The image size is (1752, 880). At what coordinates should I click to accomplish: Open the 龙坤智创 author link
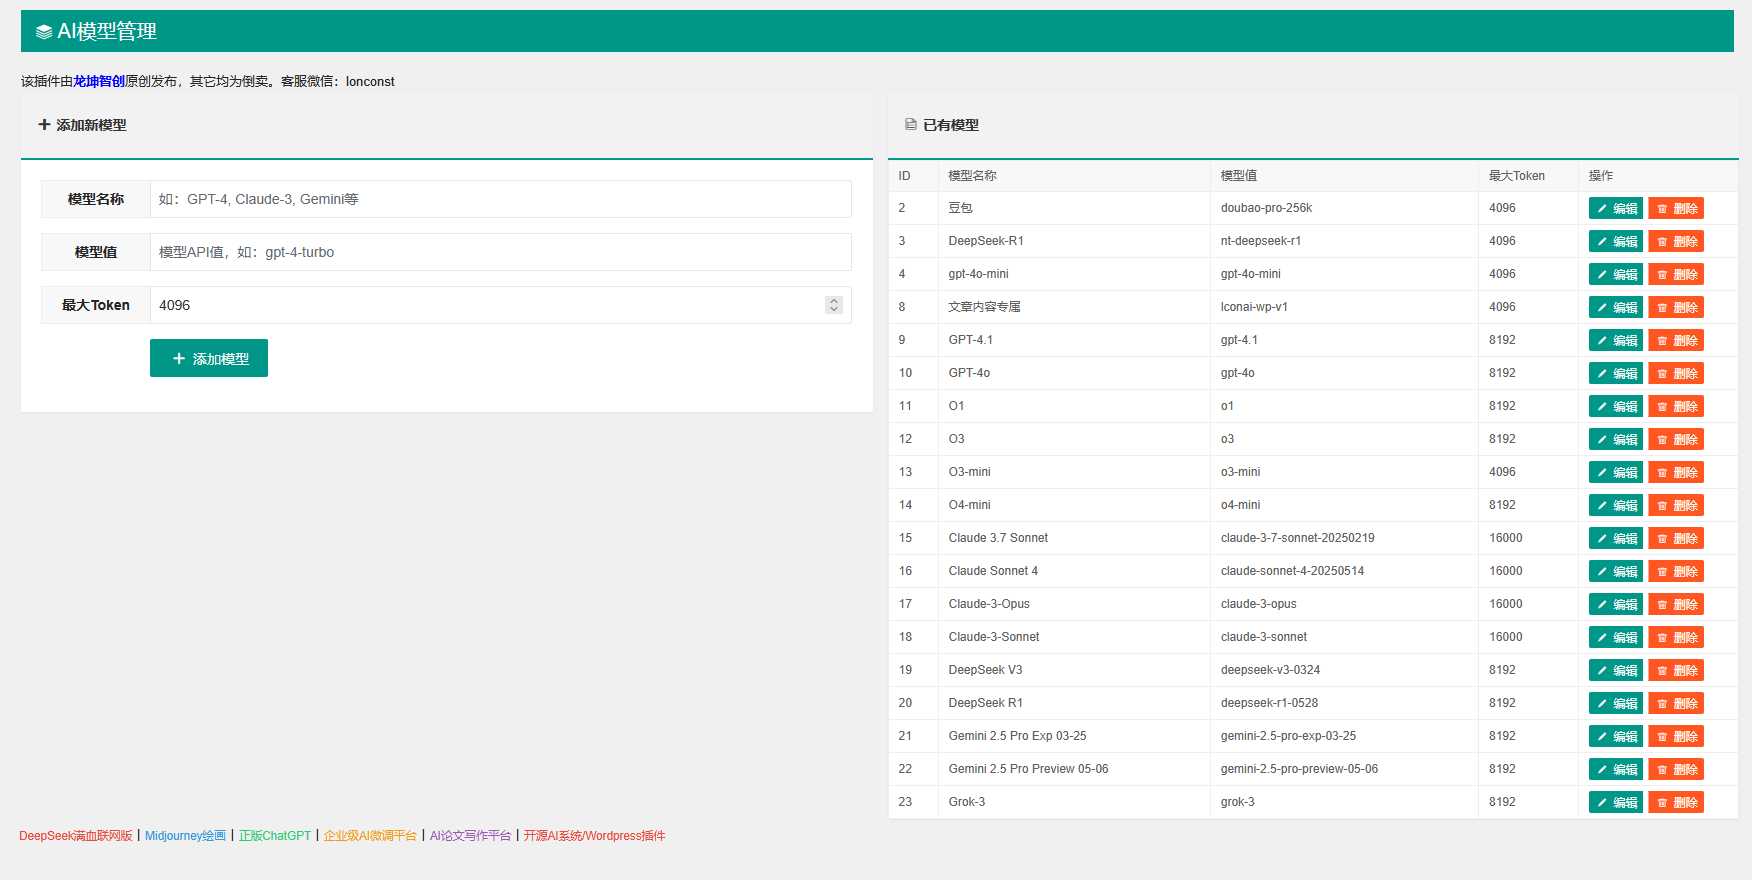99,81
